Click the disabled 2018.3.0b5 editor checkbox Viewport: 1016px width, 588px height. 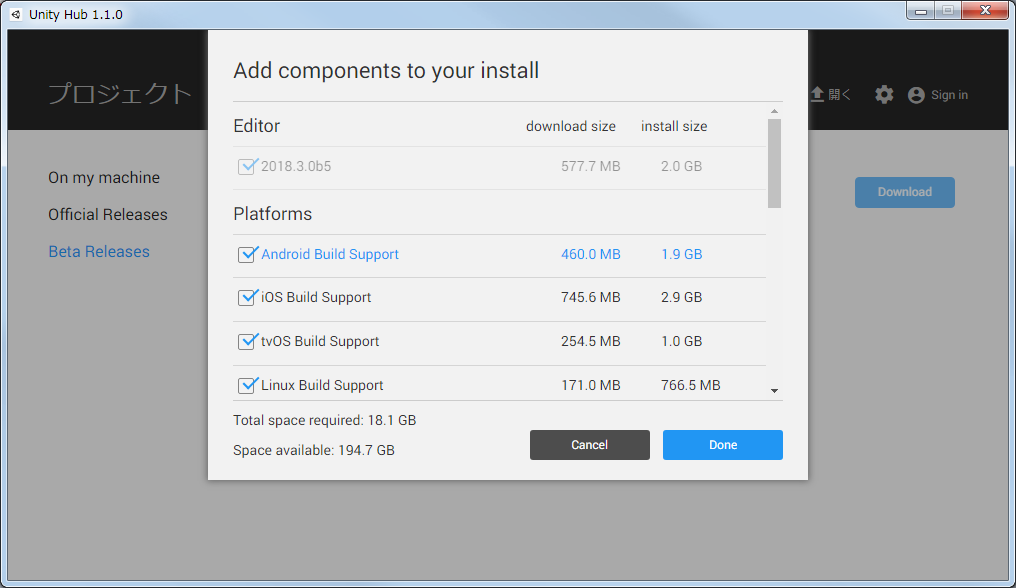click(x=247, y=166)
